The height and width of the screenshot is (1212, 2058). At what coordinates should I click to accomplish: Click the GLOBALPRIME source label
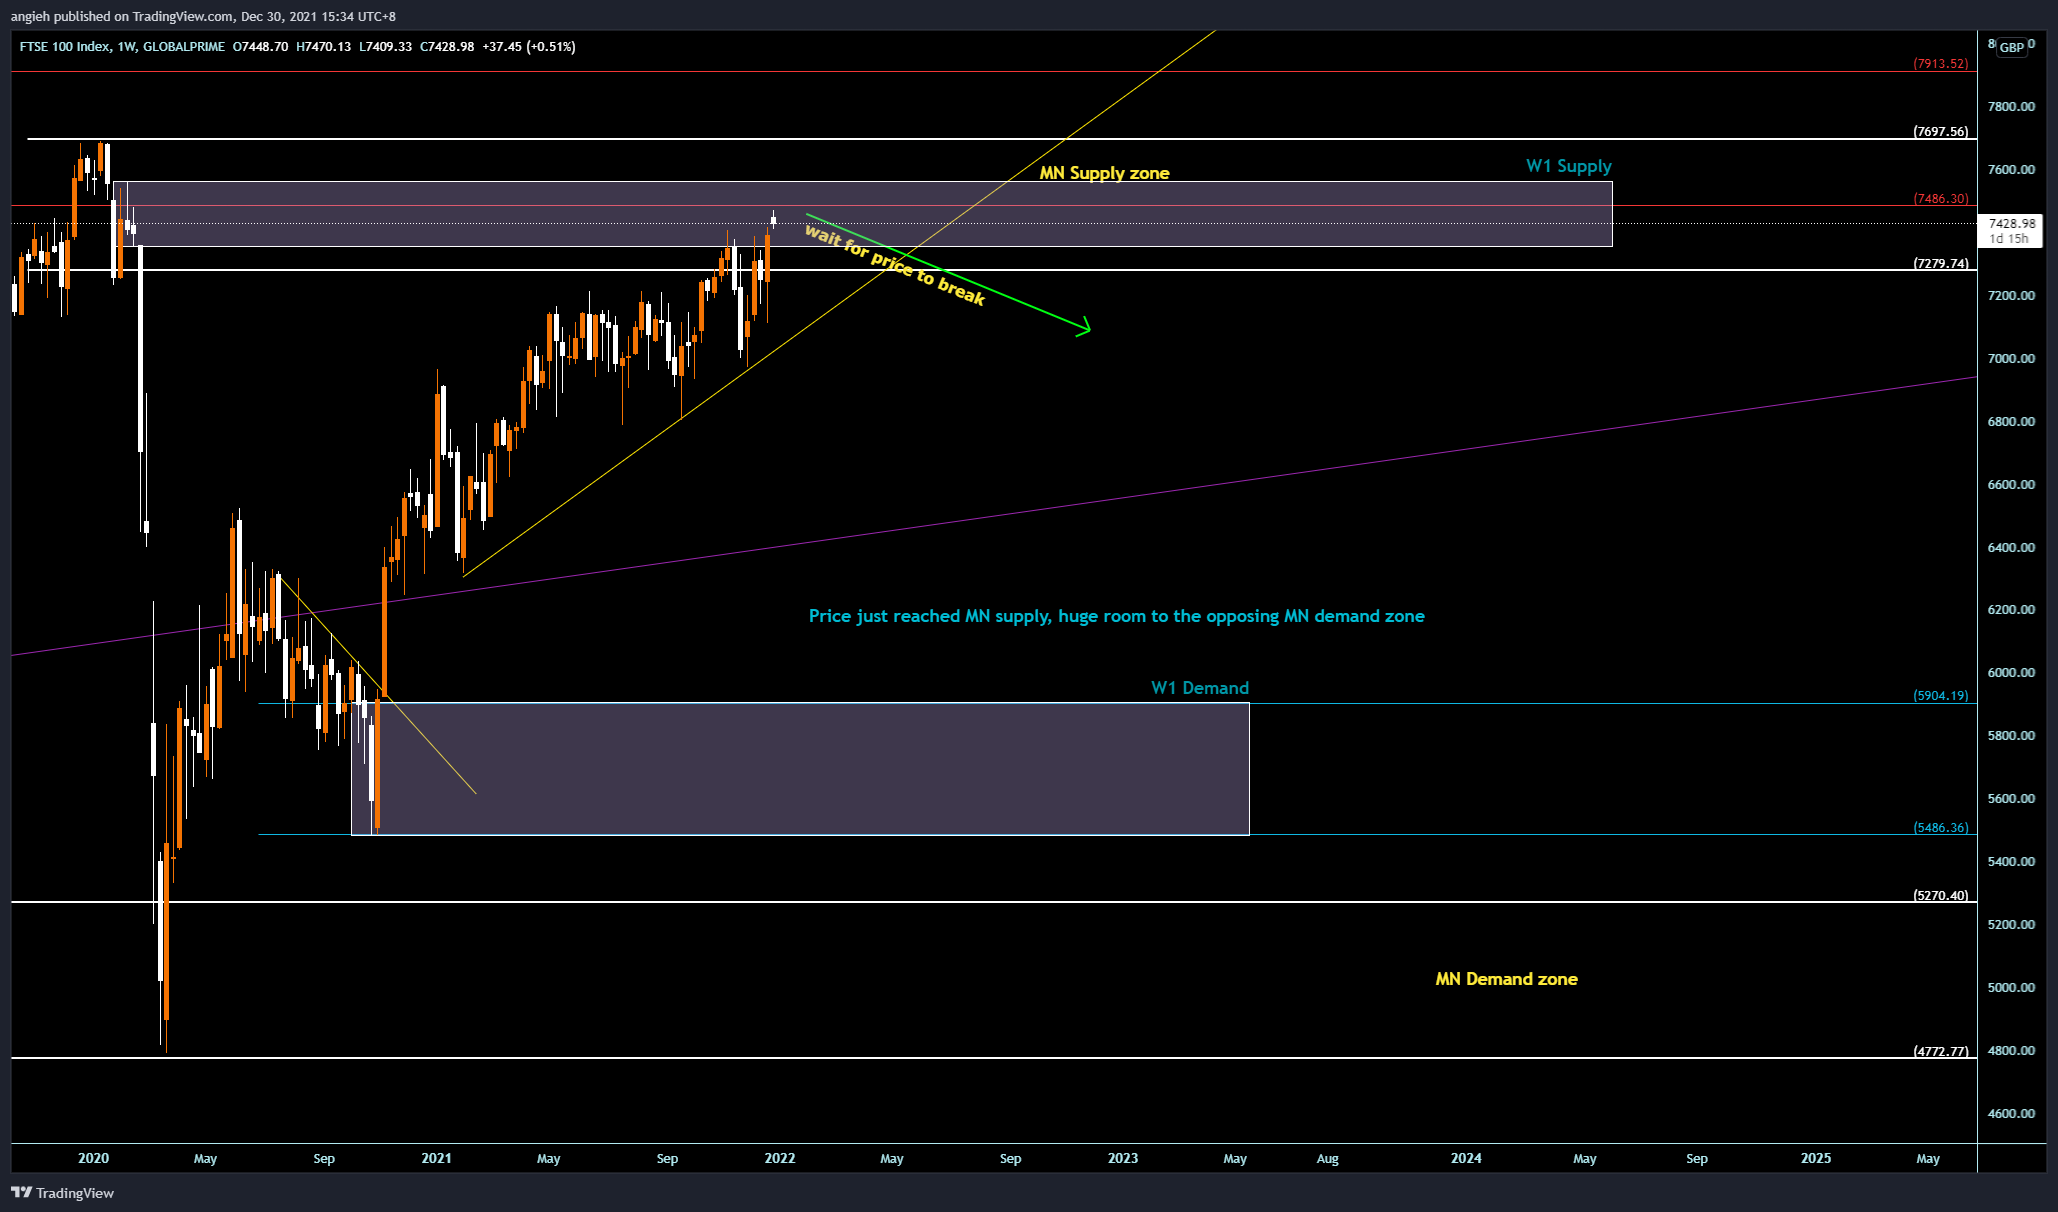[184, 47]
